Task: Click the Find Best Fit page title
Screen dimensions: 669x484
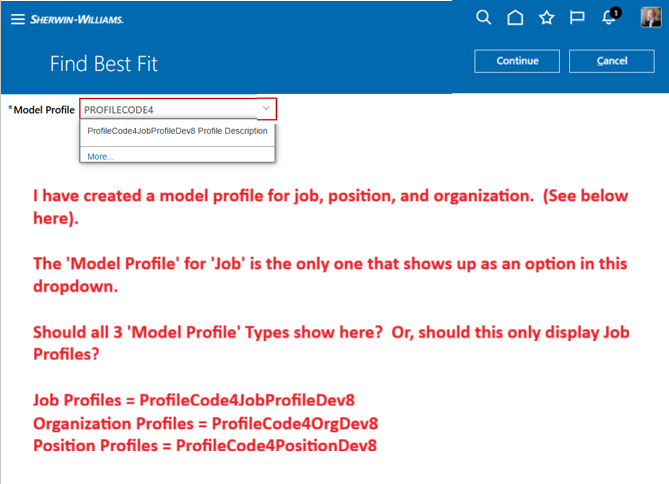Action: 104,64
